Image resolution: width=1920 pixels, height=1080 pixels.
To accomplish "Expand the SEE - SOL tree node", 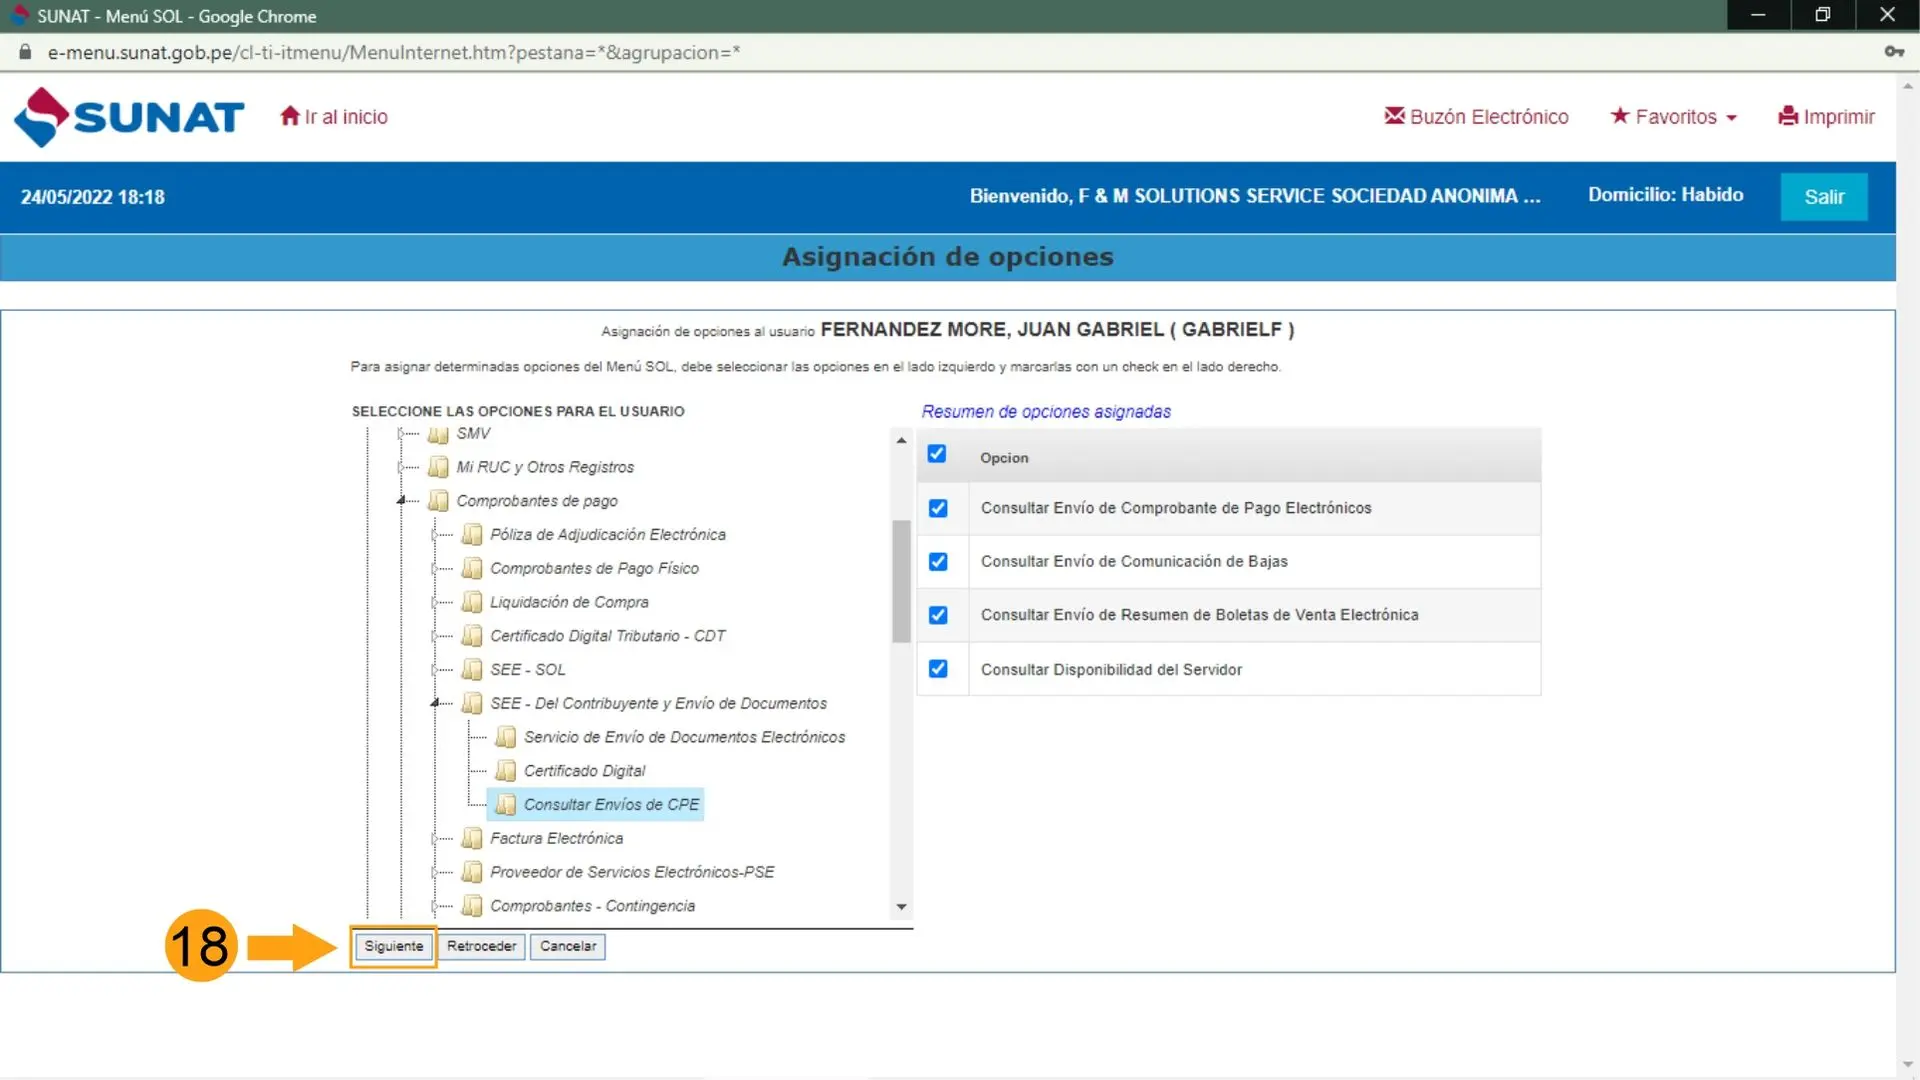I will tap(435, 670).
